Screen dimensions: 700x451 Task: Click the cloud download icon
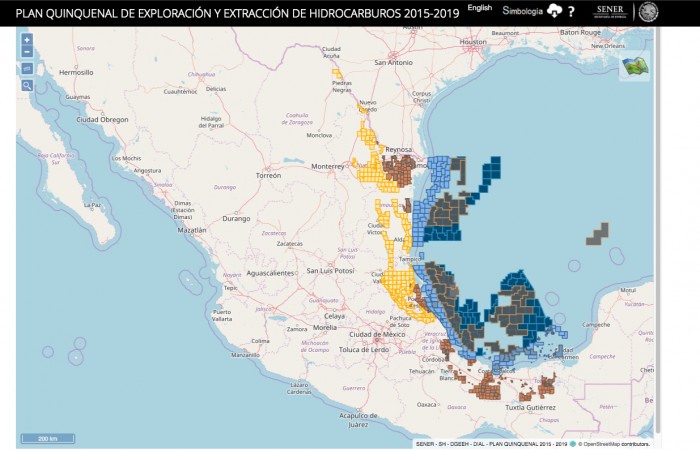click(x=554, y=10)
